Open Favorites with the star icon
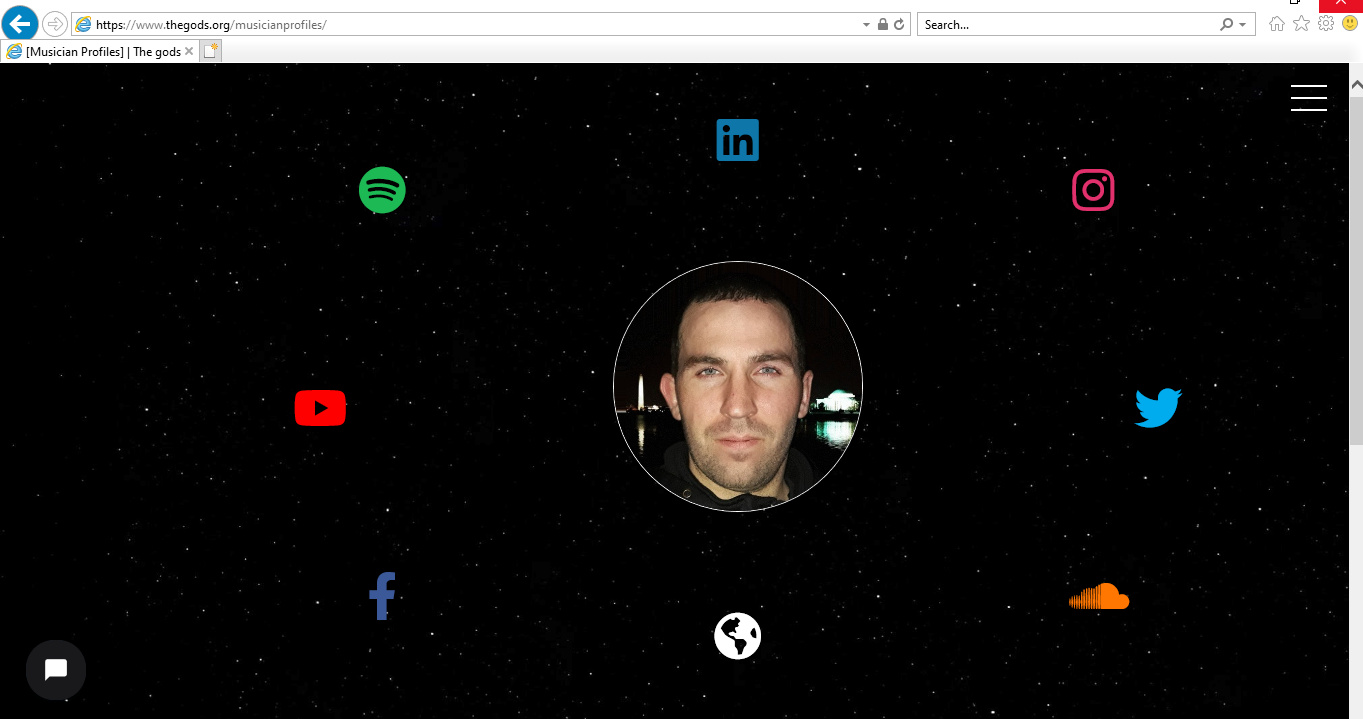 [1301, 24]
